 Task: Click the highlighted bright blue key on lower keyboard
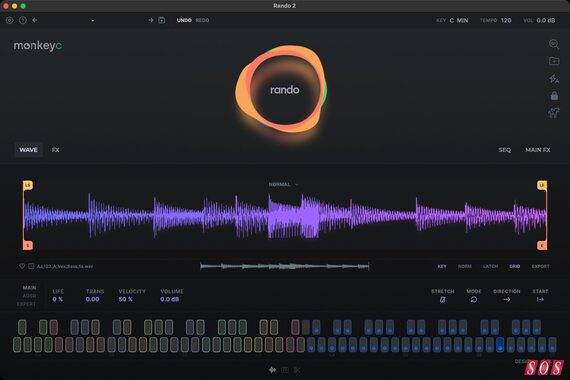coord(500,344)
